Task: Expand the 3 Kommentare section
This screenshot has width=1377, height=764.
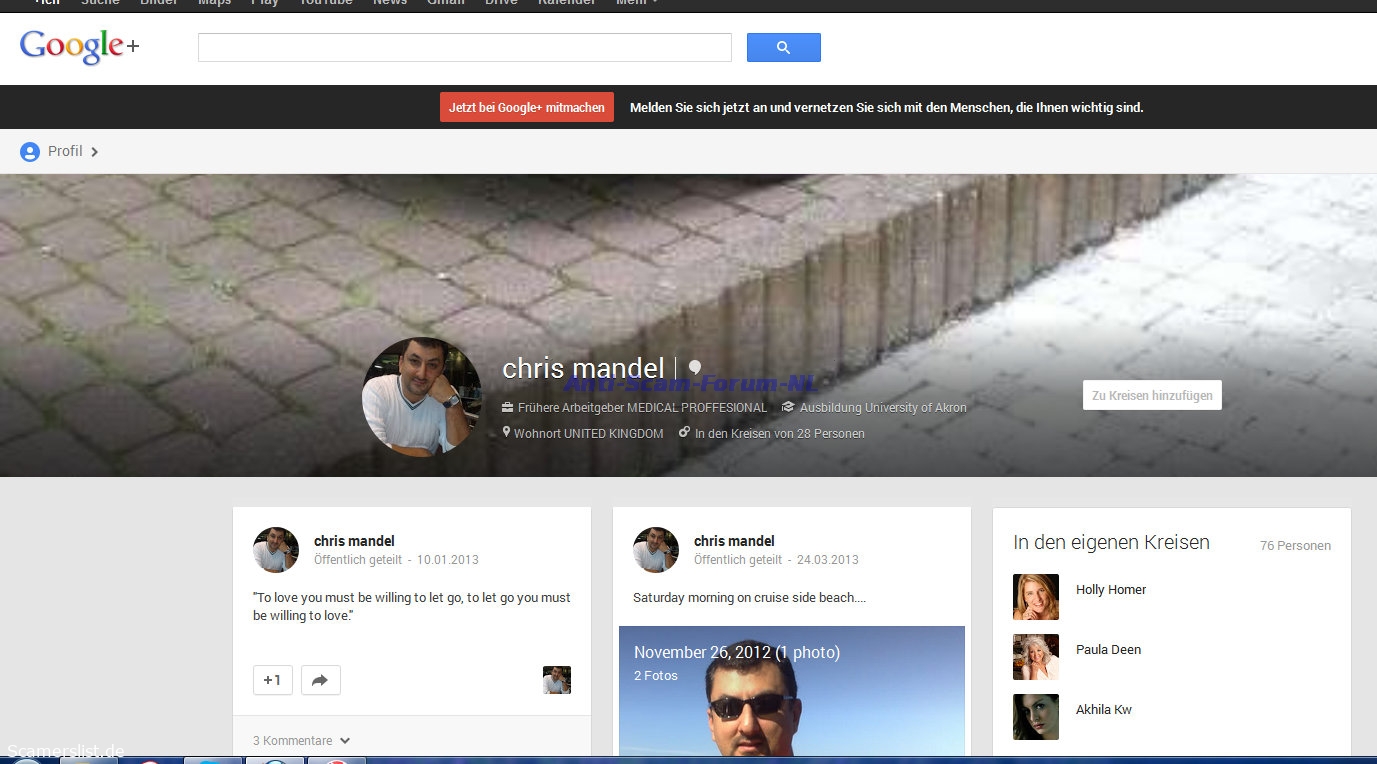Action: [301, 741]
